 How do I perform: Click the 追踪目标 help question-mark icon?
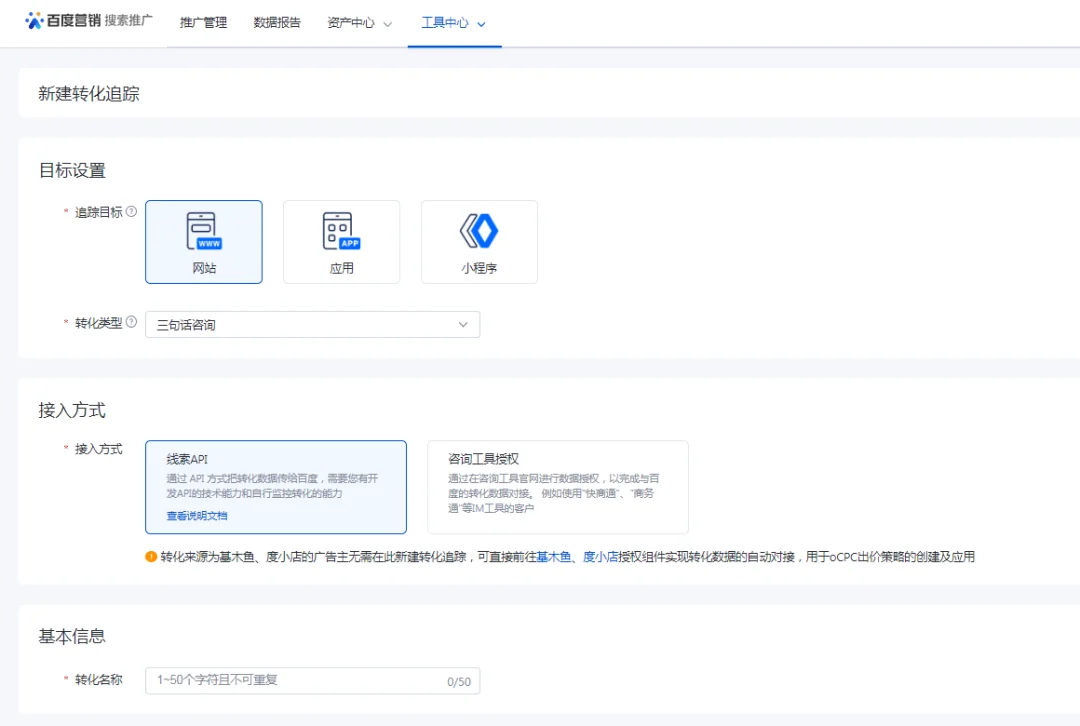tap(131, 211)
